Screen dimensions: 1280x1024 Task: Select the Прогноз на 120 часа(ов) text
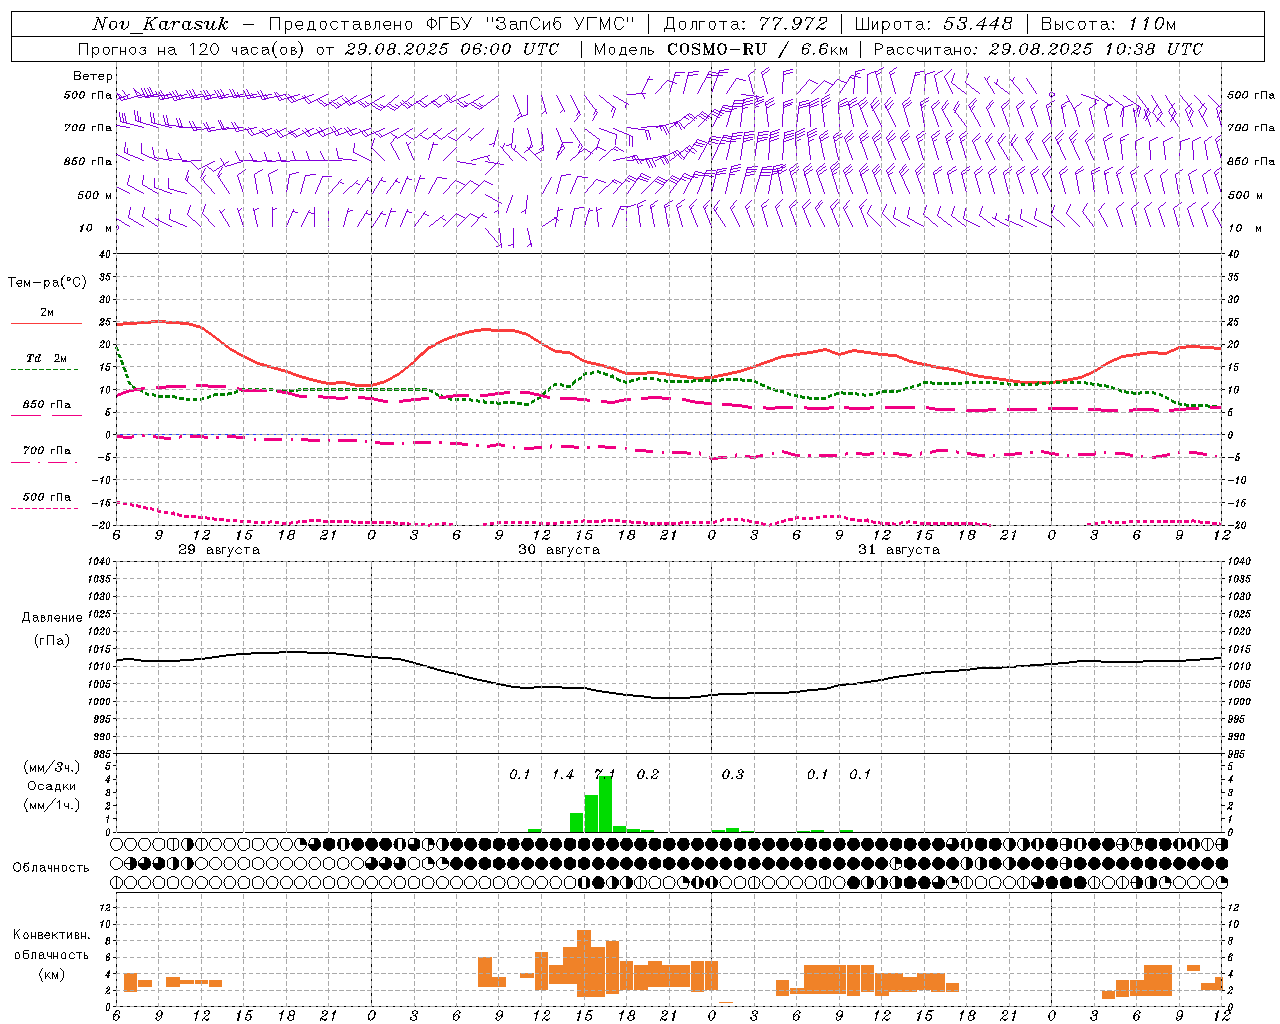click(193, 49)
